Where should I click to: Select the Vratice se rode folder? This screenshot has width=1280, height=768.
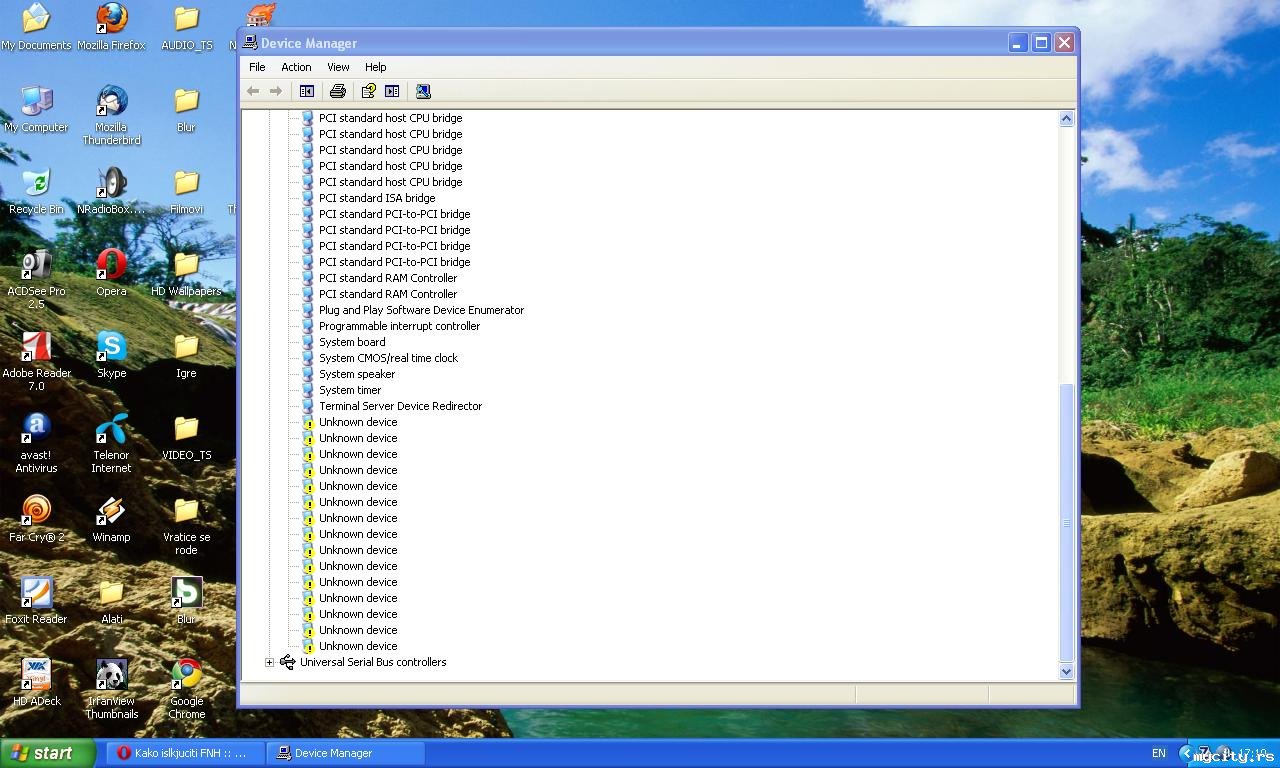186,525
